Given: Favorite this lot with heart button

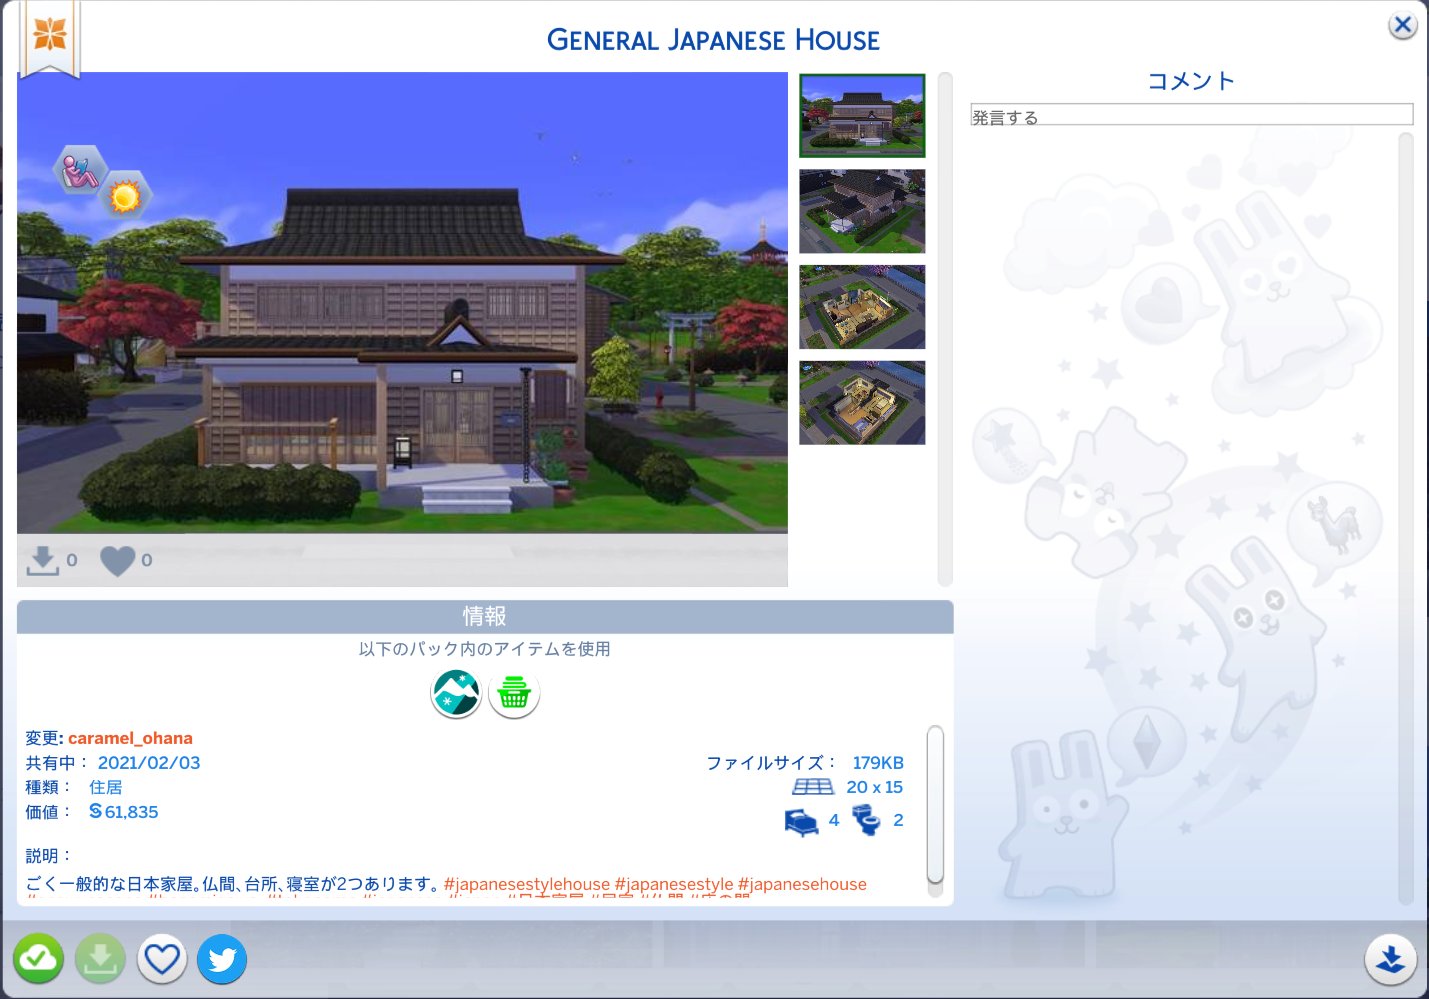Looking at the screenshot, I should (x=162, y=959).
